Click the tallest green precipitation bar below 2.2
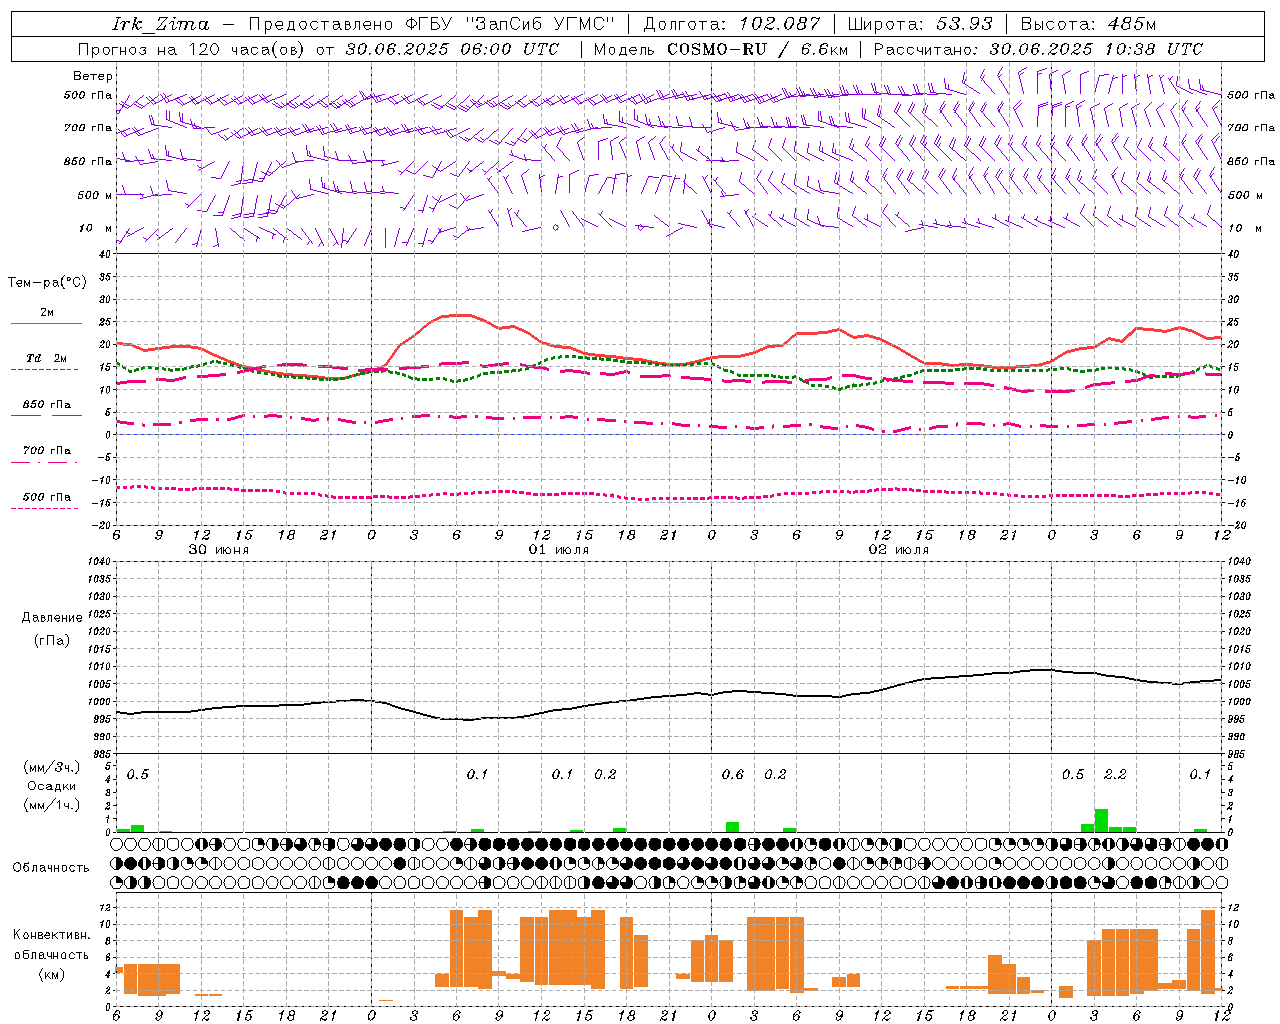The height and width of the screenshot is (1024, 1280). coord(1101,820)
